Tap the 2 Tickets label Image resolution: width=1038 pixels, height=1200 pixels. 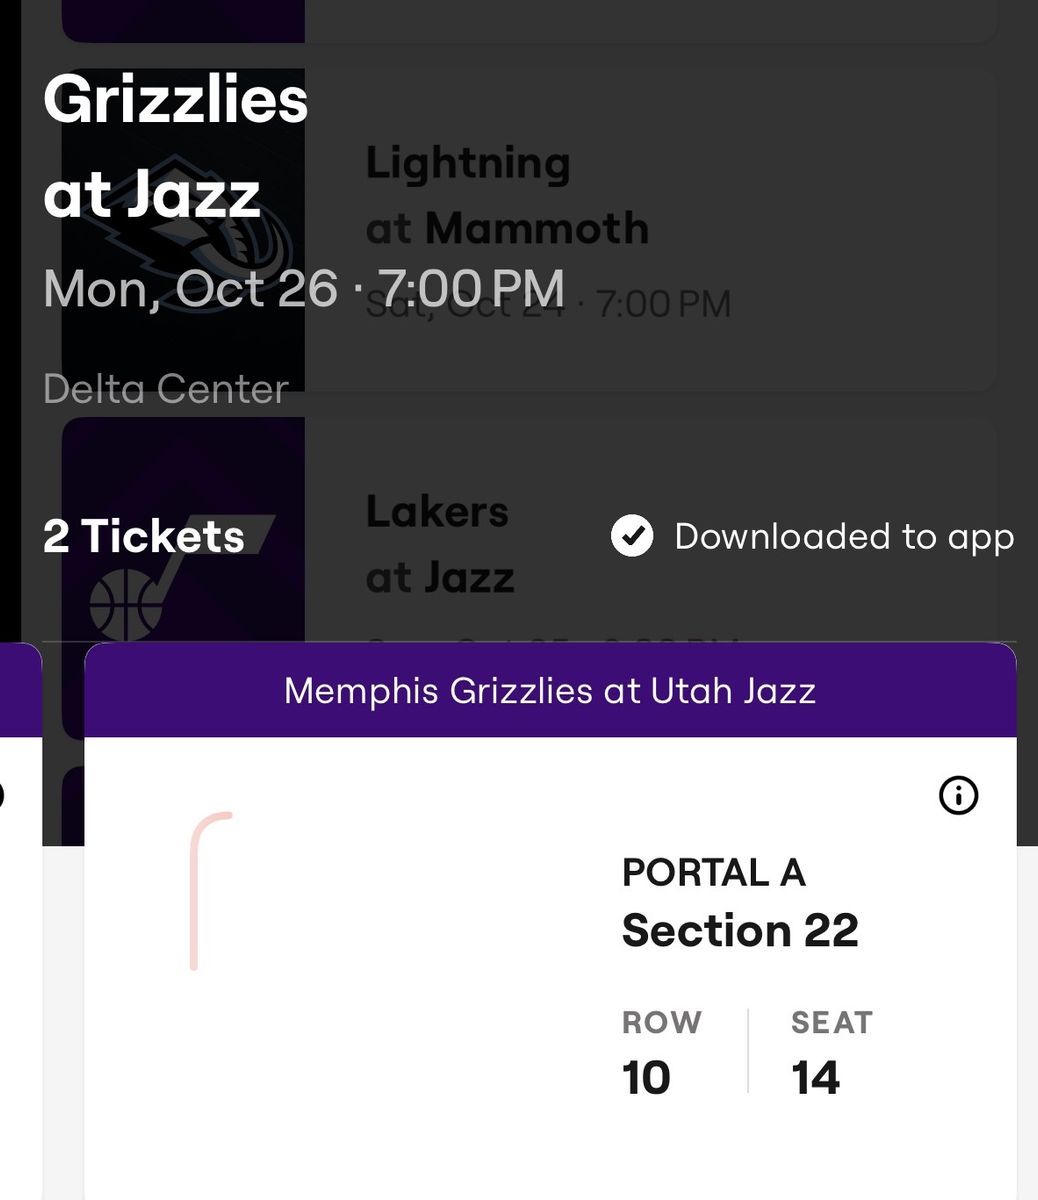144,536
